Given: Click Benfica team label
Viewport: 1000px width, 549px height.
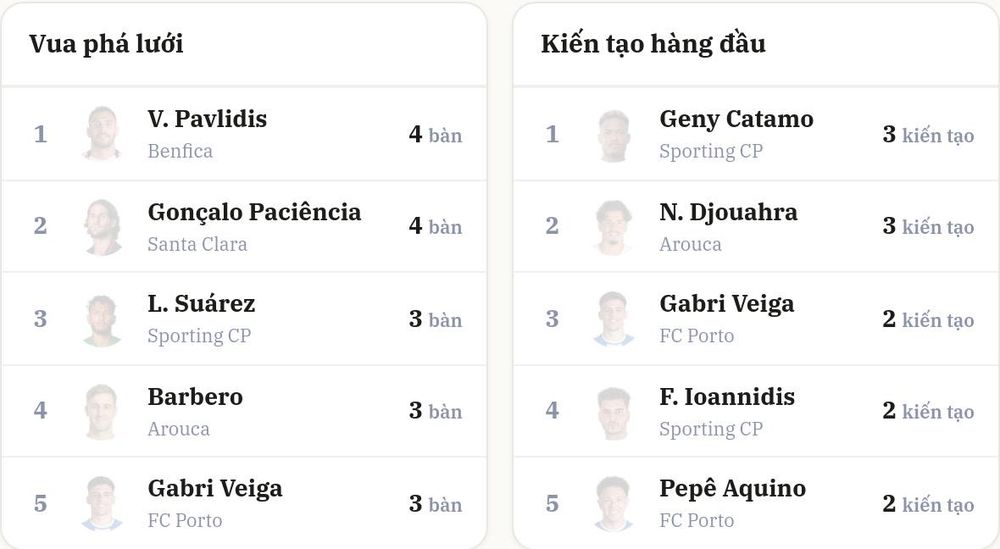Looking at the screenshot, I should (180, 151).
